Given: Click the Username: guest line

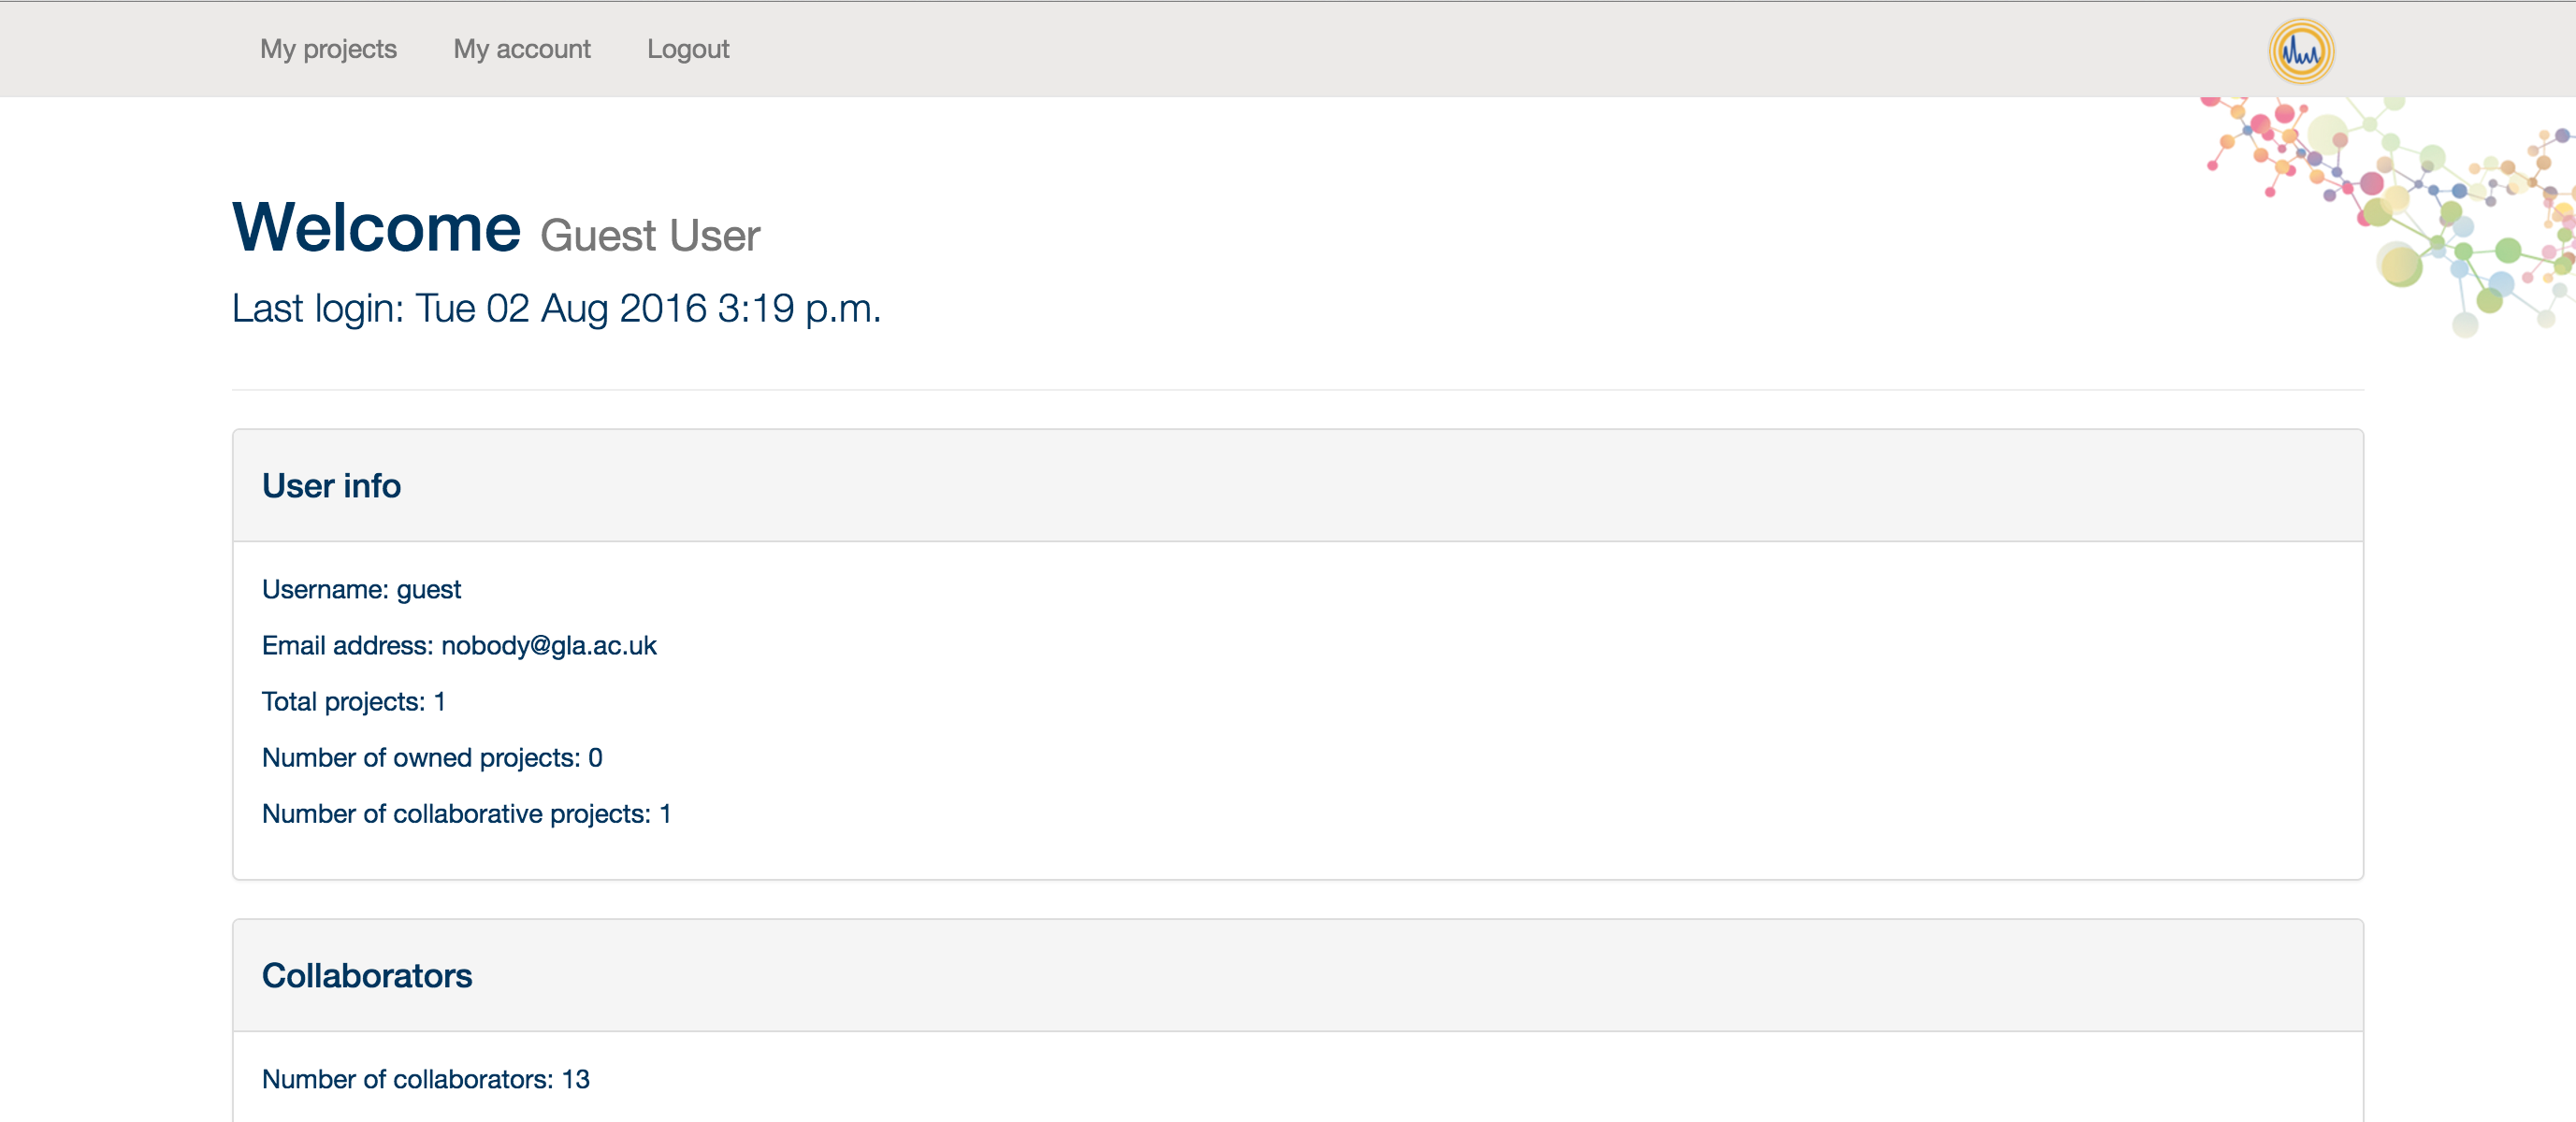Looking at the screenshot, I should pyautogui.click(x=361, y=589).
